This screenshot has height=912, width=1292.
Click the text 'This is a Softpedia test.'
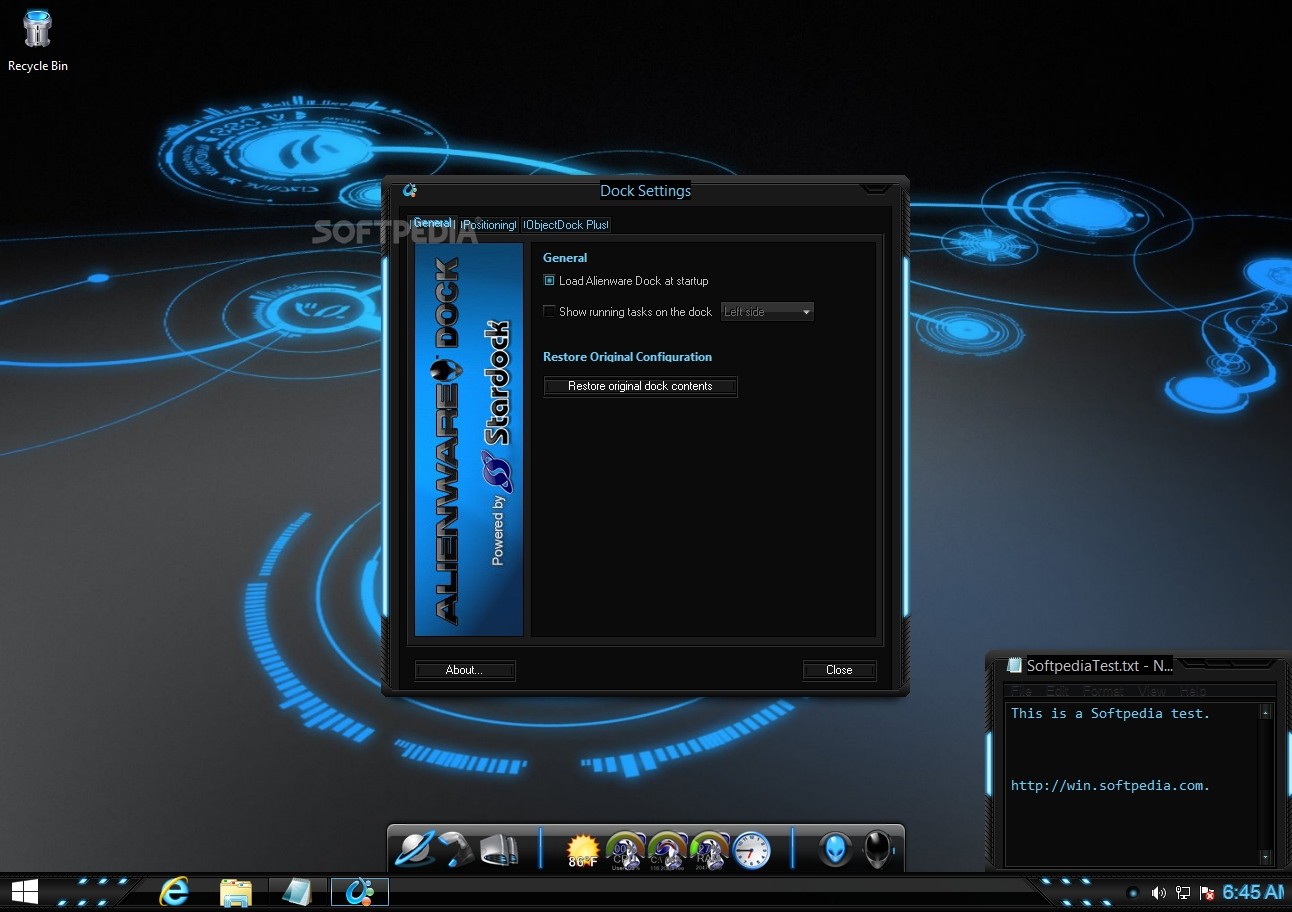(1110, 713)
